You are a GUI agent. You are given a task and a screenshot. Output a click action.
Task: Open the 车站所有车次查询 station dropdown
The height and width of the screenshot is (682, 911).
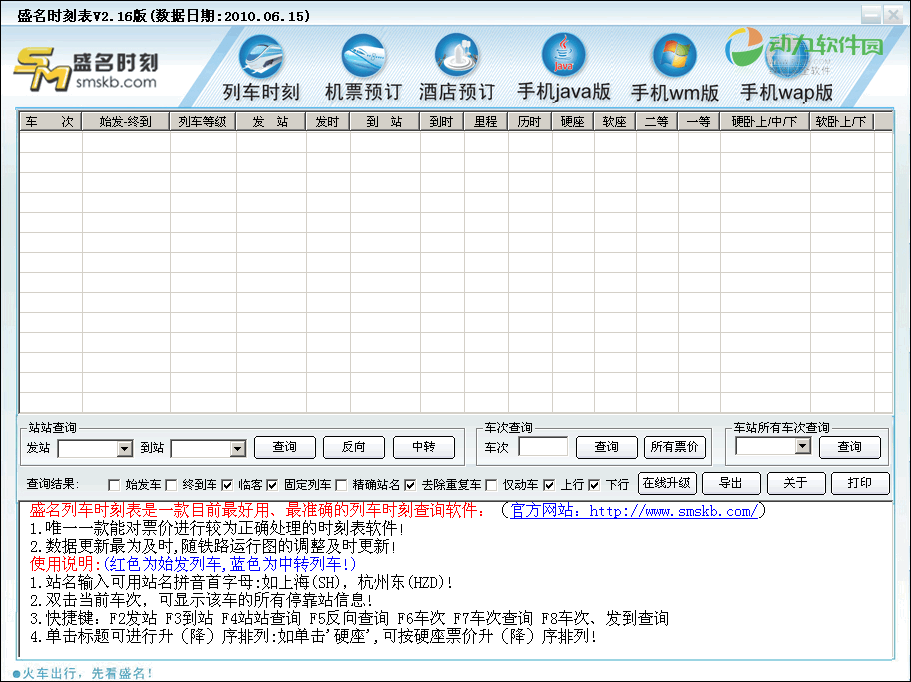click(x=803, y=447)
